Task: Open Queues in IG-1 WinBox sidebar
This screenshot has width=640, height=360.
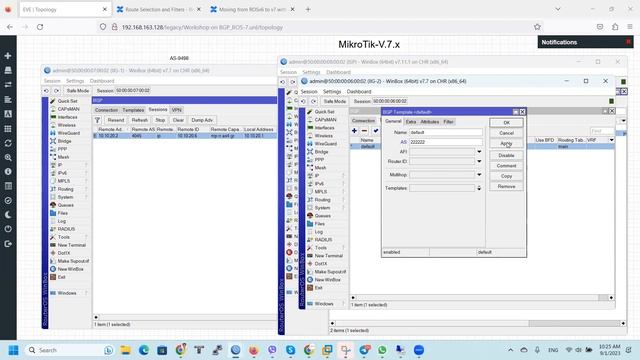Action: (x=65, y=205)
